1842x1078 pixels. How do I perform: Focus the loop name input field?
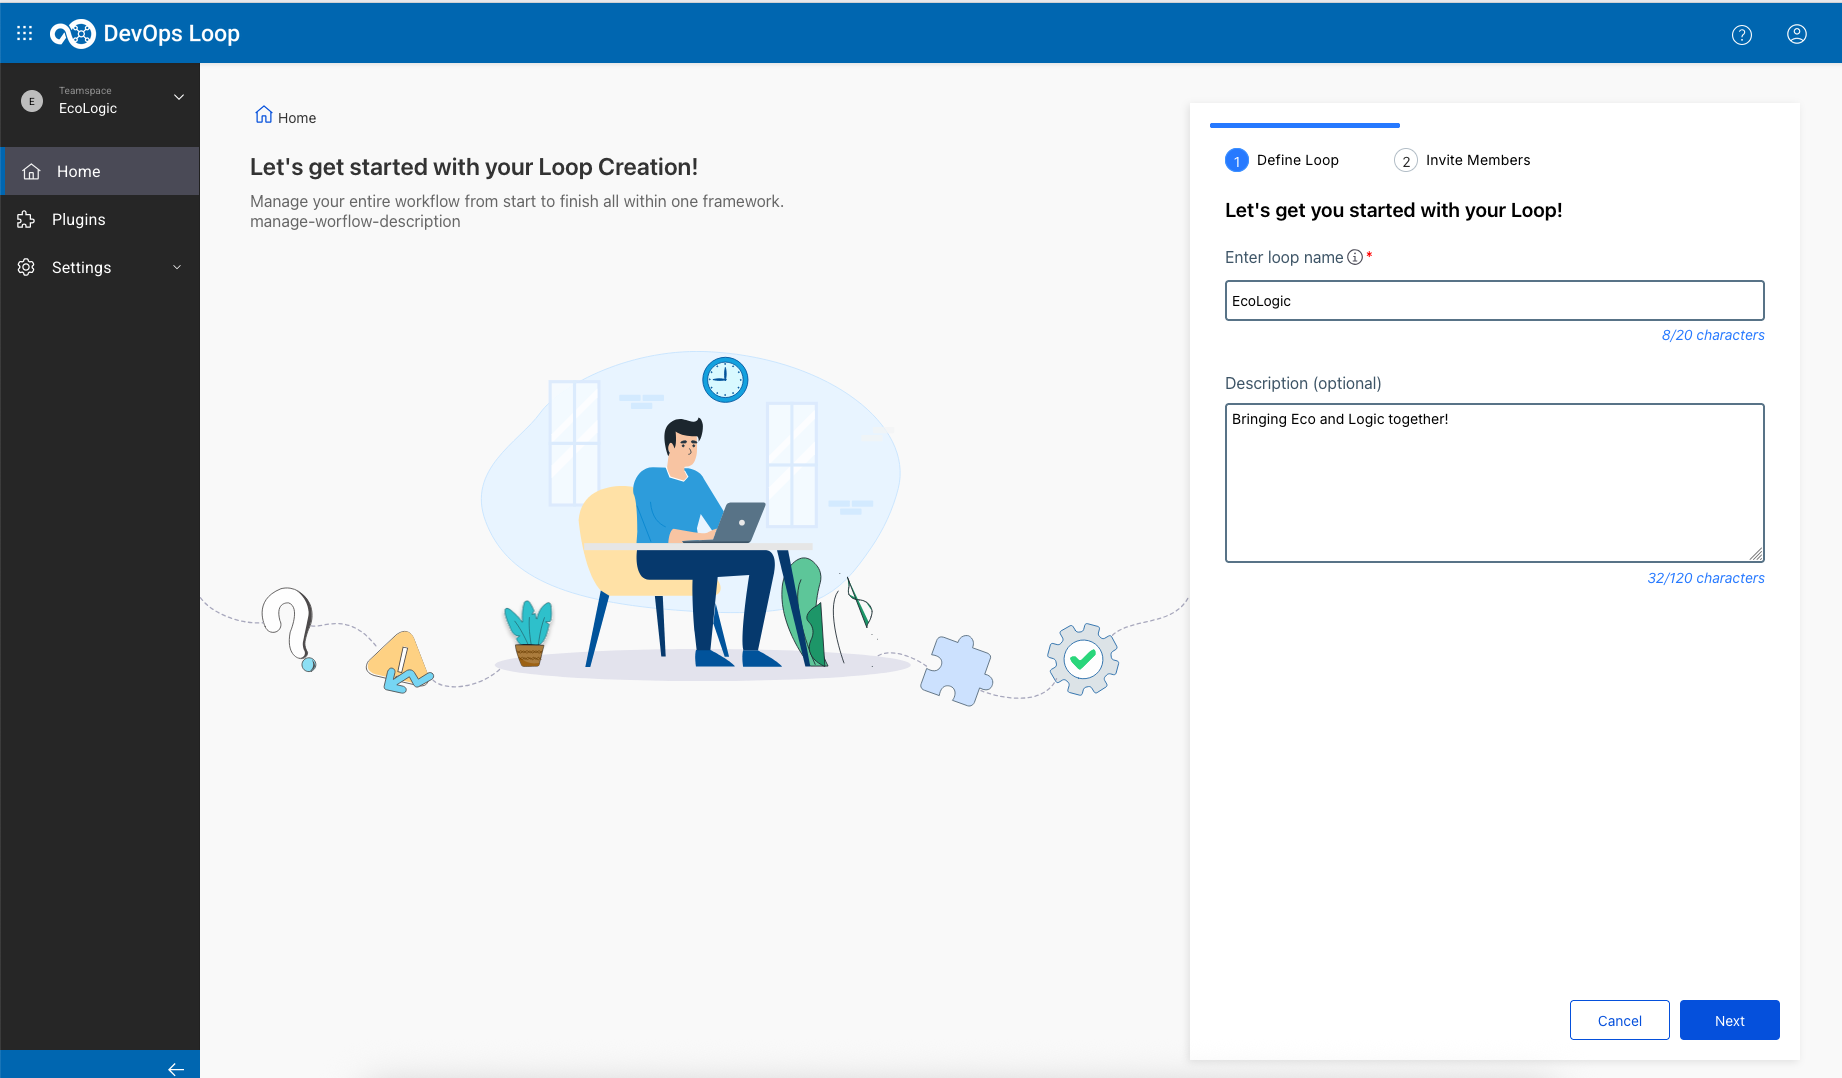click(1495, 300)
